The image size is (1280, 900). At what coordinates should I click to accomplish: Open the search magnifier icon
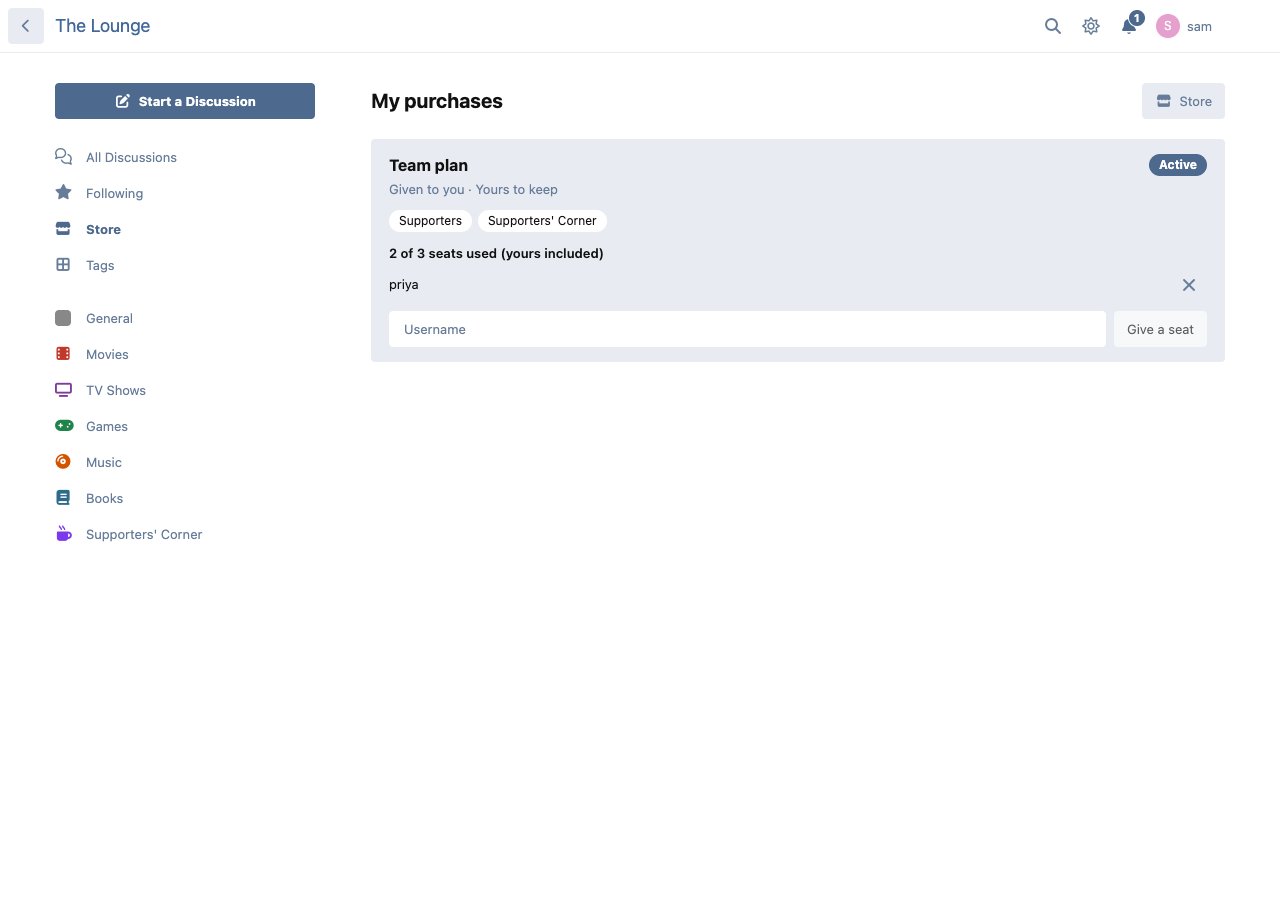pyautogui.click(x=1053, y=26)
